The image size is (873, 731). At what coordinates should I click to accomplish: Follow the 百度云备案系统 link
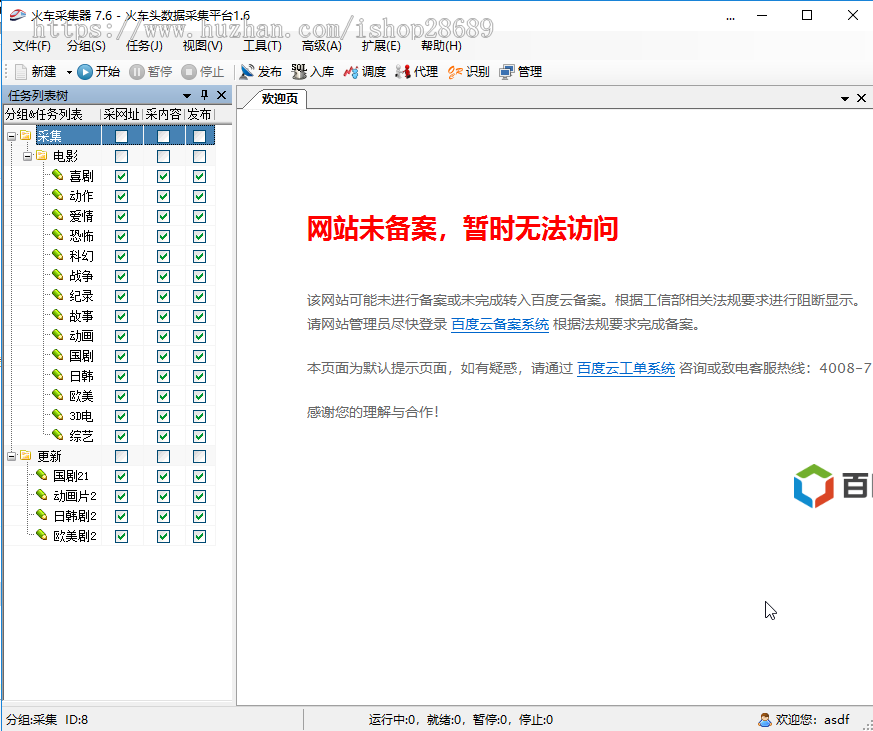[x=499, y=325]
